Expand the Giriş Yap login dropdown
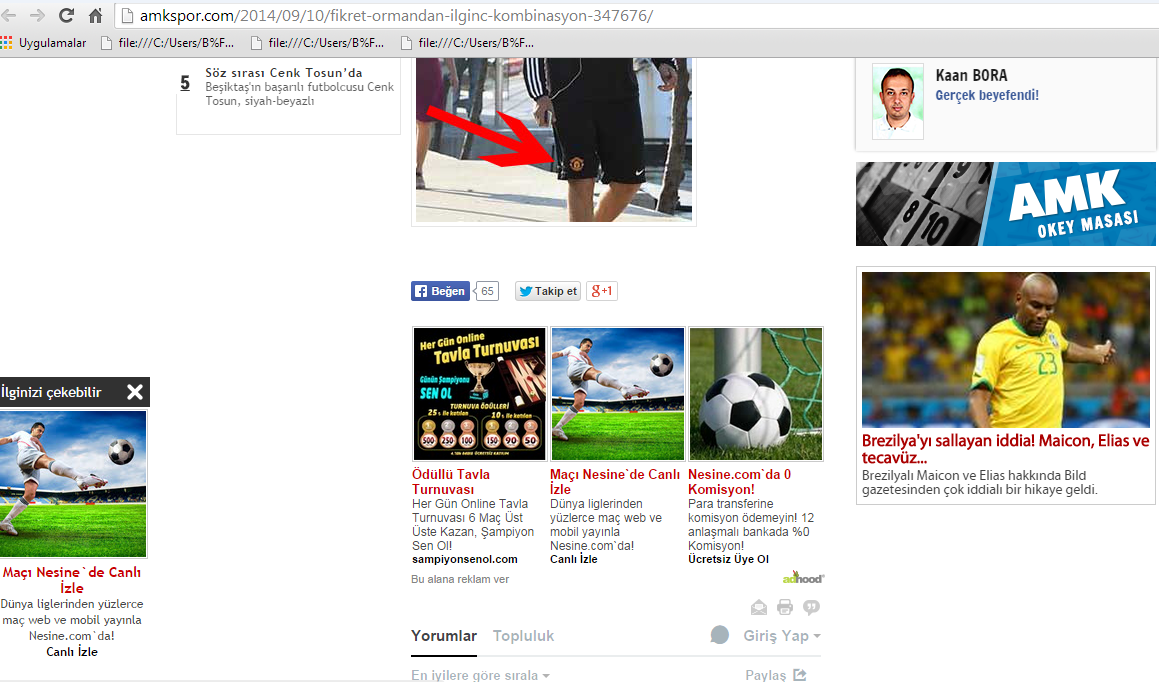The width and height of the screenshot is (1159, 682). coord(782,635)
